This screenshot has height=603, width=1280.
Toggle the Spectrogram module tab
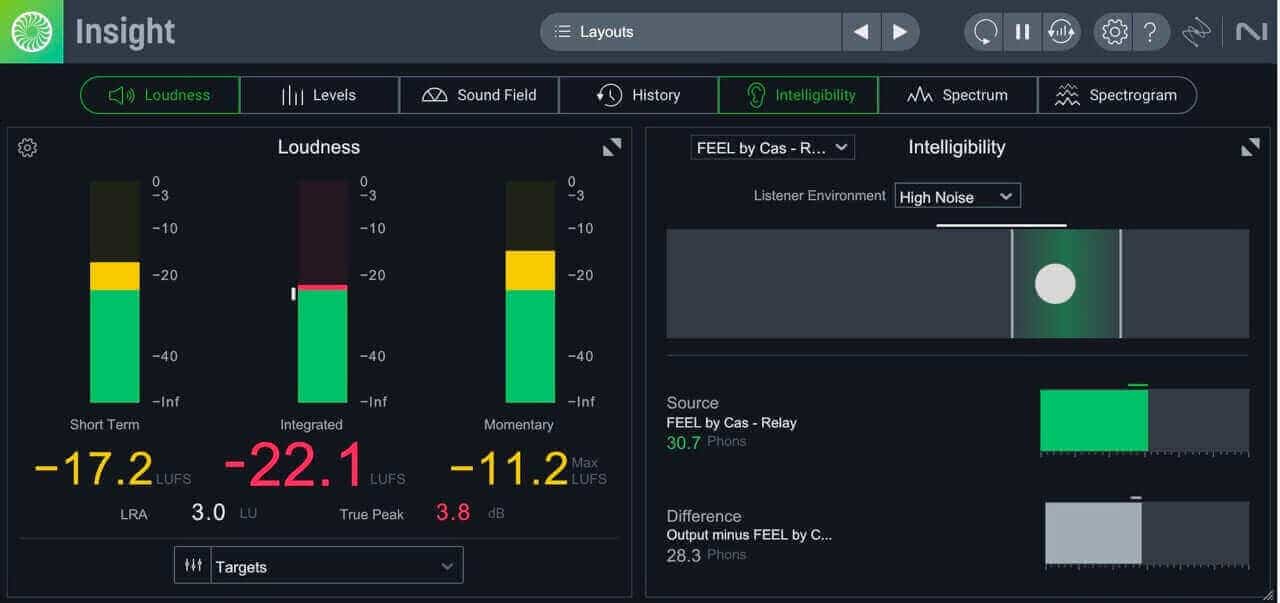pyautogui.click(x=1117, y=95)
